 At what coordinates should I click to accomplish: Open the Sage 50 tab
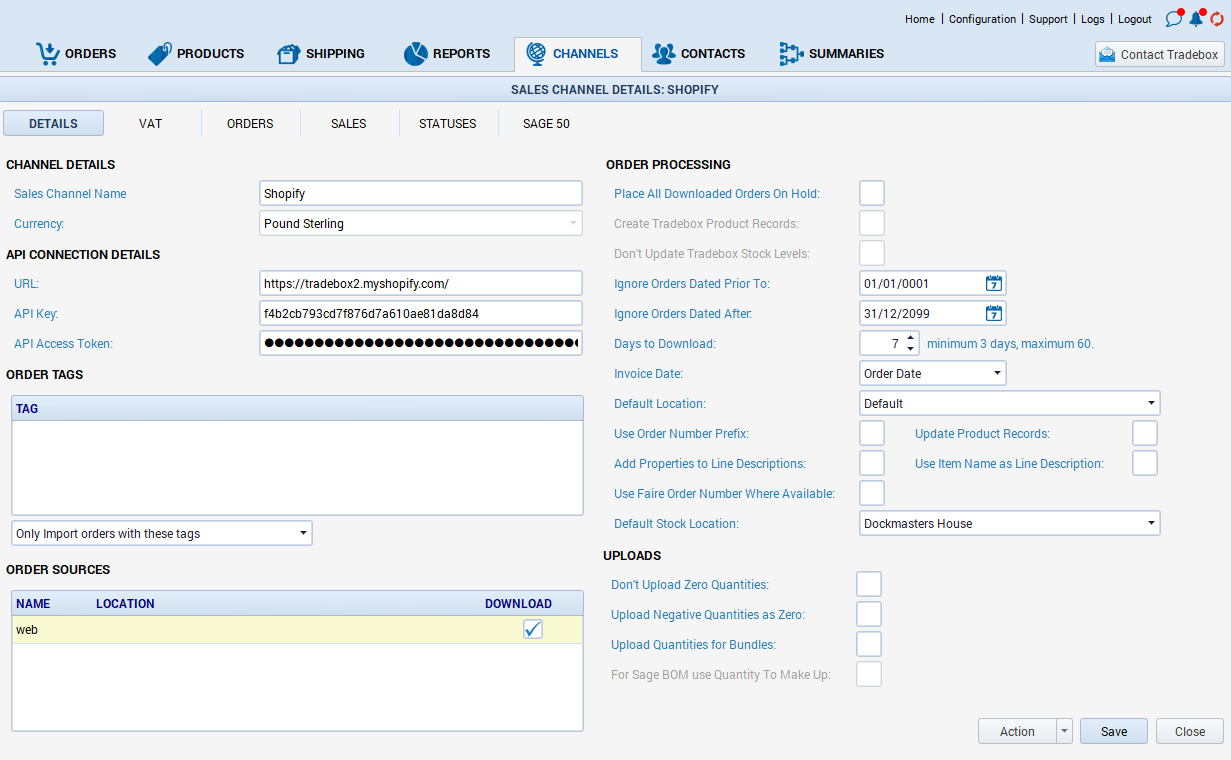[x=546, y=124]
